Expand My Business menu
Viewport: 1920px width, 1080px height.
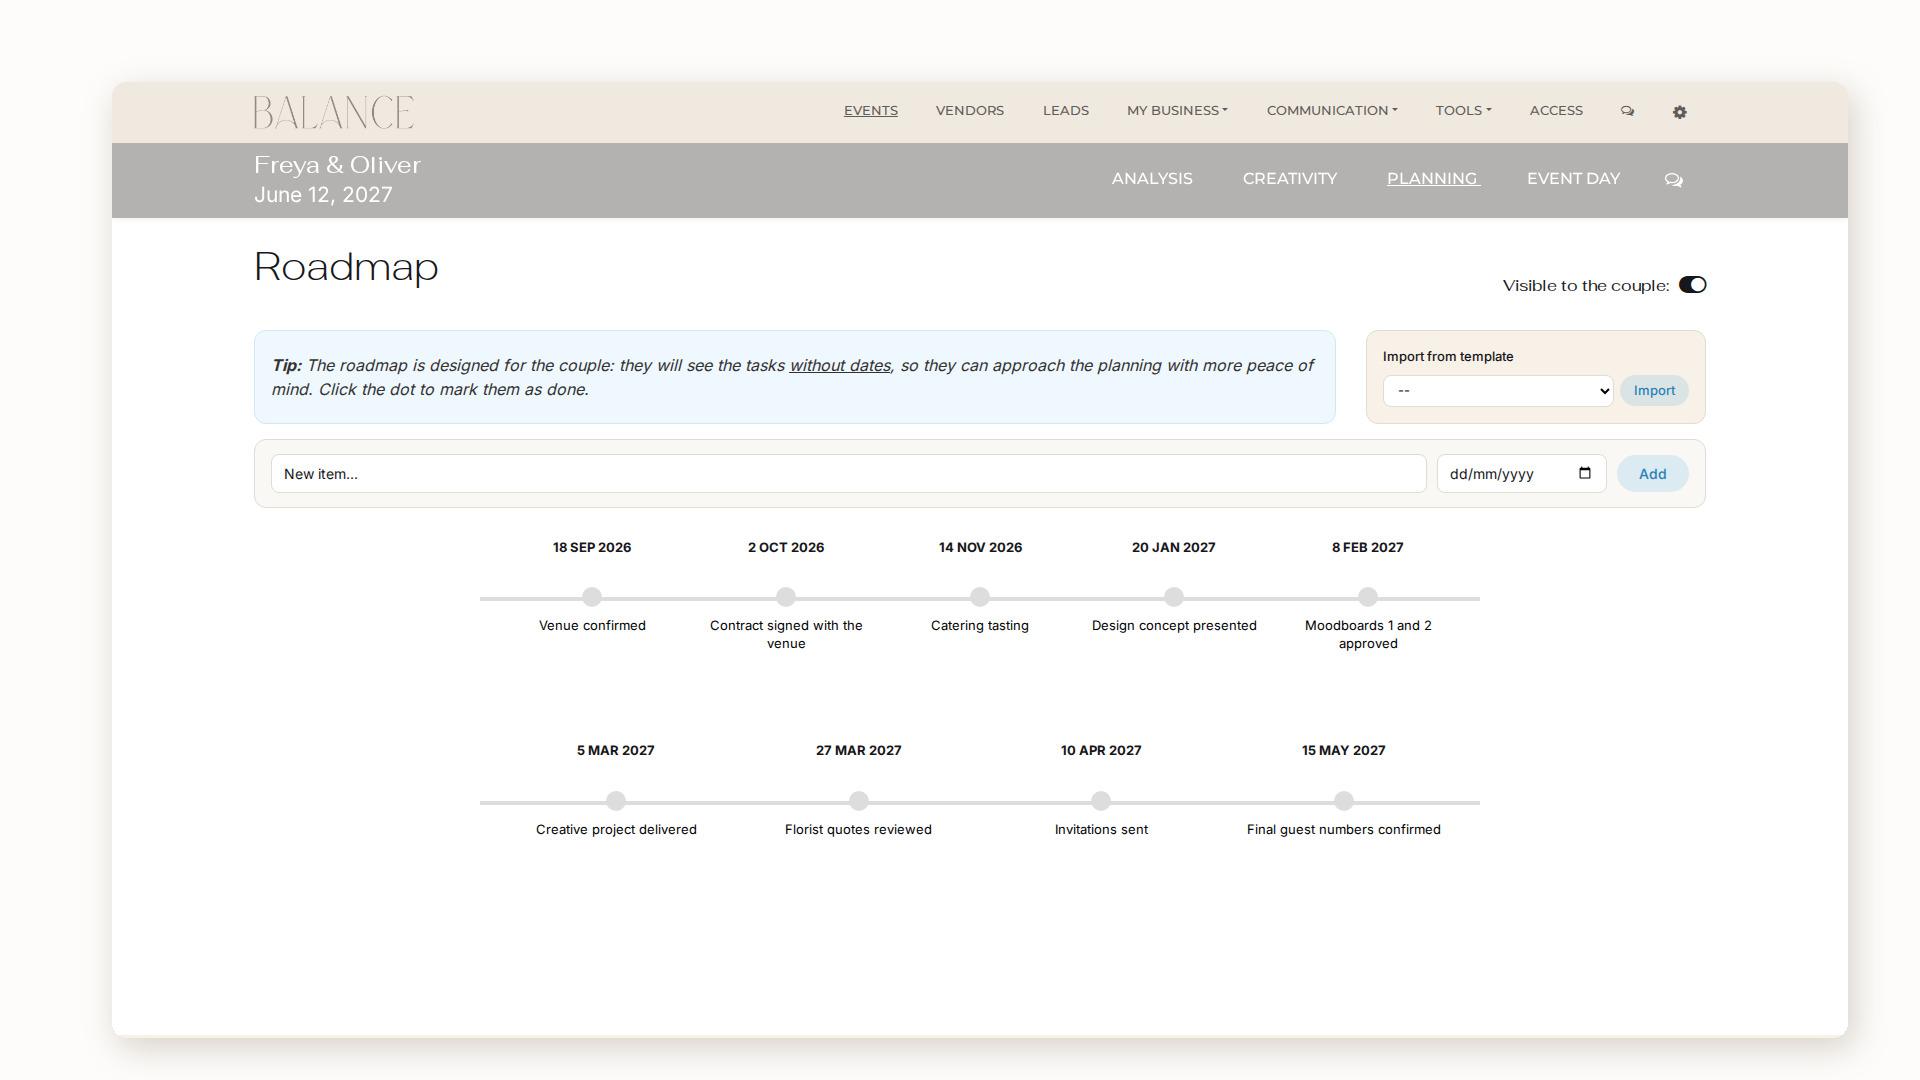click(x=1177, y=110)
